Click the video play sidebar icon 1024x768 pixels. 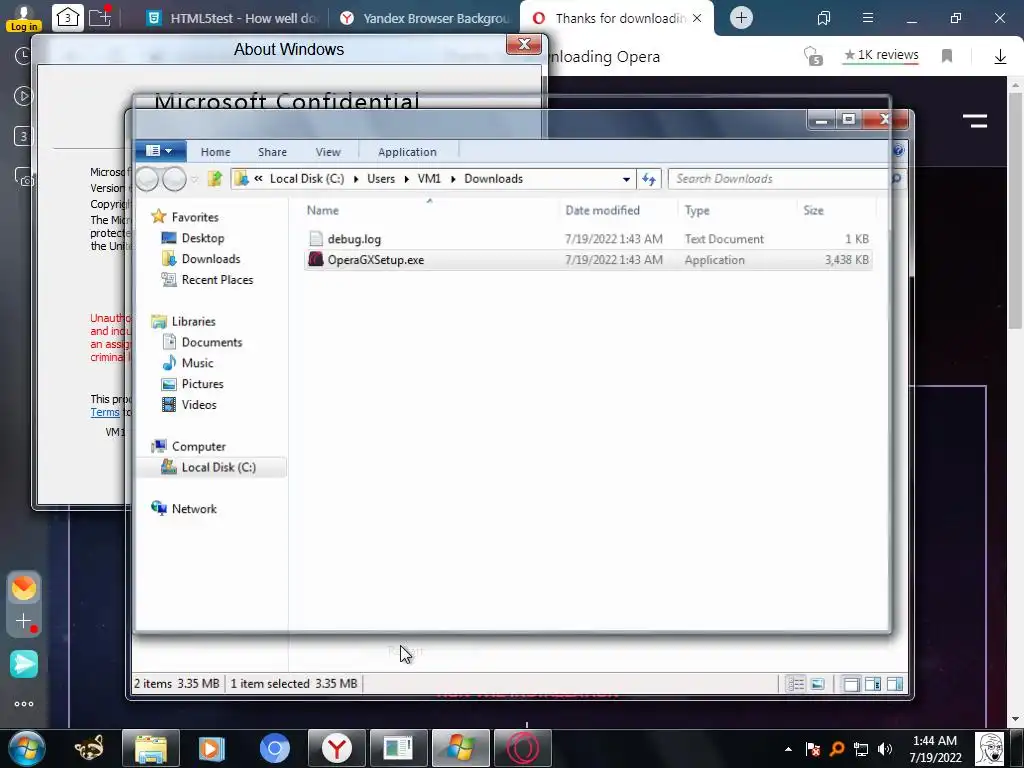[23, 97]
